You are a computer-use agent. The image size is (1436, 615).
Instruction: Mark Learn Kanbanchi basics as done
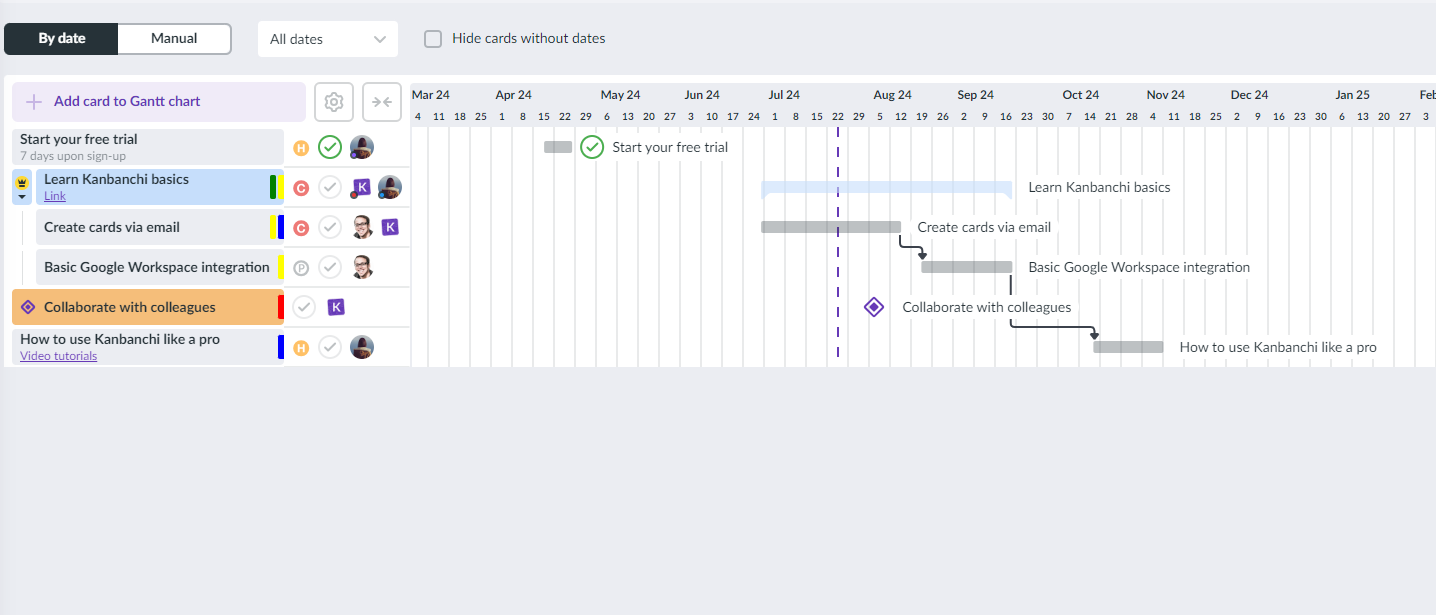click(x=330, y=187)
